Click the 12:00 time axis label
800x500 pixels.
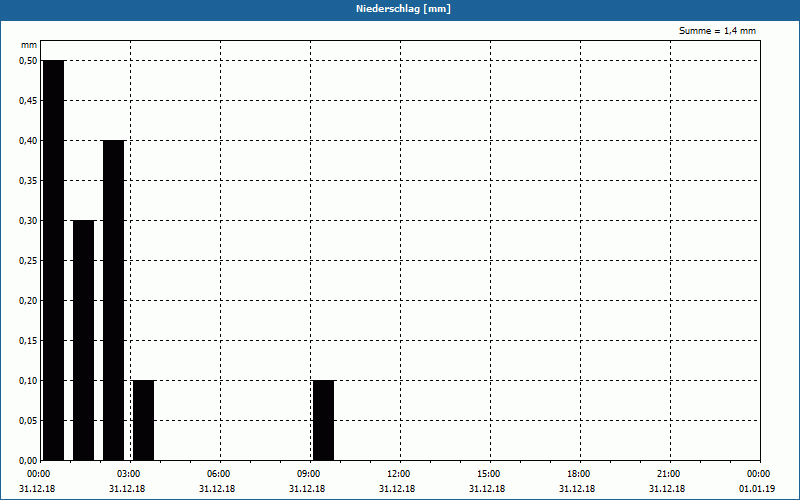(x=397, y=474)
